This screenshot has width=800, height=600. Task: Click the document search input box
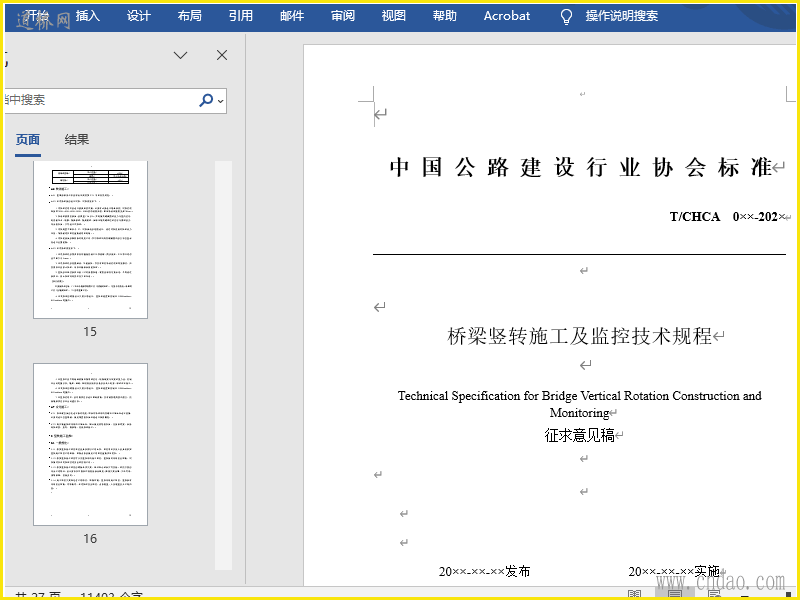(100, 100)
